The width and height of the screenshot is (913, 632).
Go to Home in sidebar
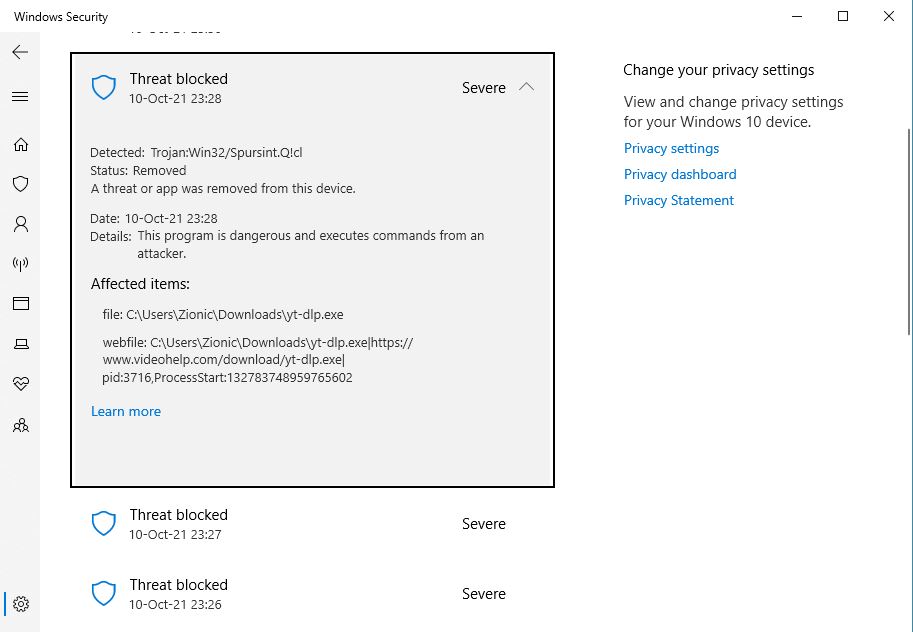(x=20, y=145)
